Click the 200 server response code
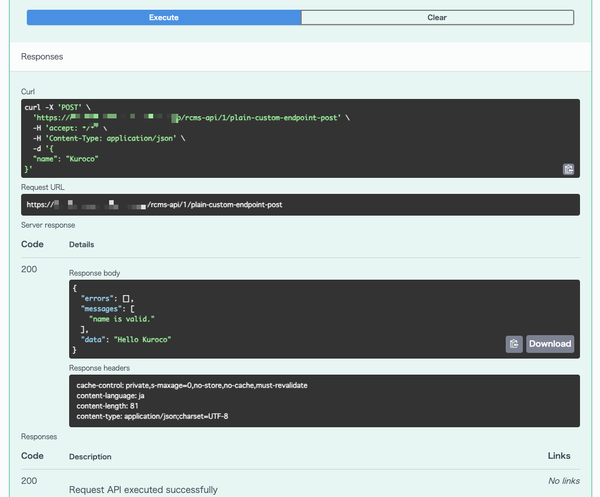Image resolution: width=600 pixels, height=497 pixels. (x=29, y=269)
